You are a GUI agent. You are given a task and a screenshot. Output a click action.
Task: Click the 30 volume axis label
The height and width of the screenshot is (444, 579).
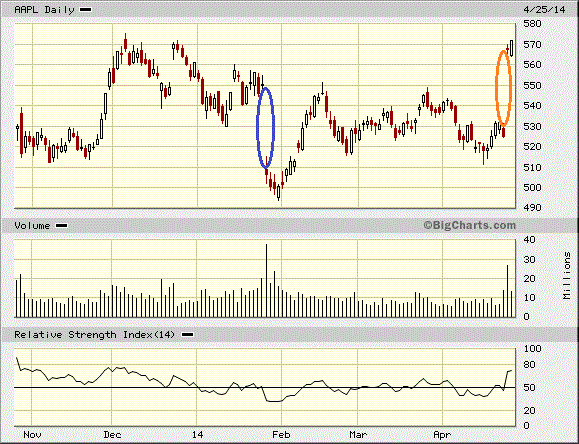pyautogui.click(x=529, y=260)
